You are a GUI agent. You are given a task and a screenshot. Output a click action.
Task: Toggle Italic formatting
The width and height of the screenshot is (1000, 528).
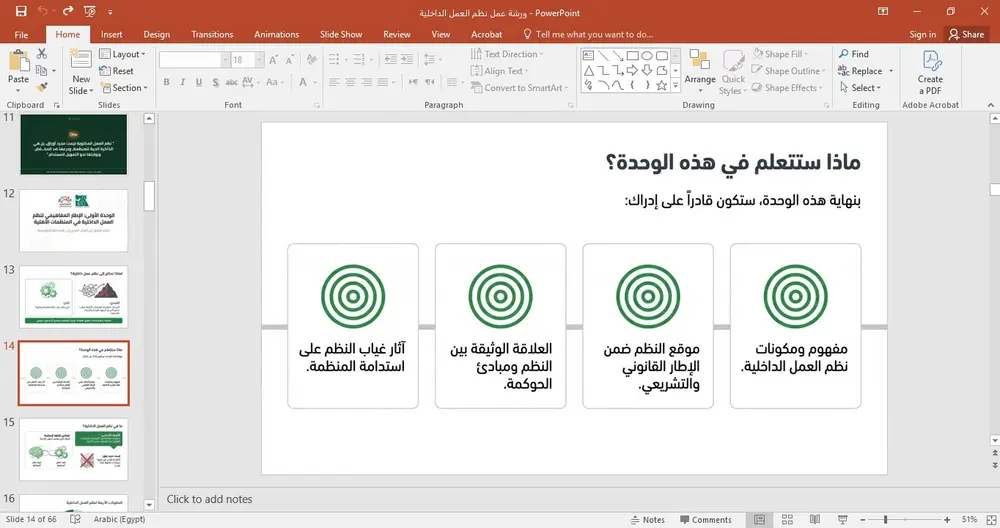coord(182,82)
